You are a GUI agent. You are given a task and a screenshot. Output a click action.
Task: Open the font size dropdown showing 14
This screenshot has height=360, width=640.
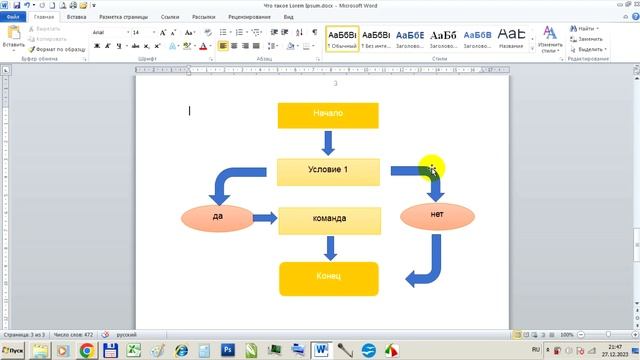click(x=153, y=32)
